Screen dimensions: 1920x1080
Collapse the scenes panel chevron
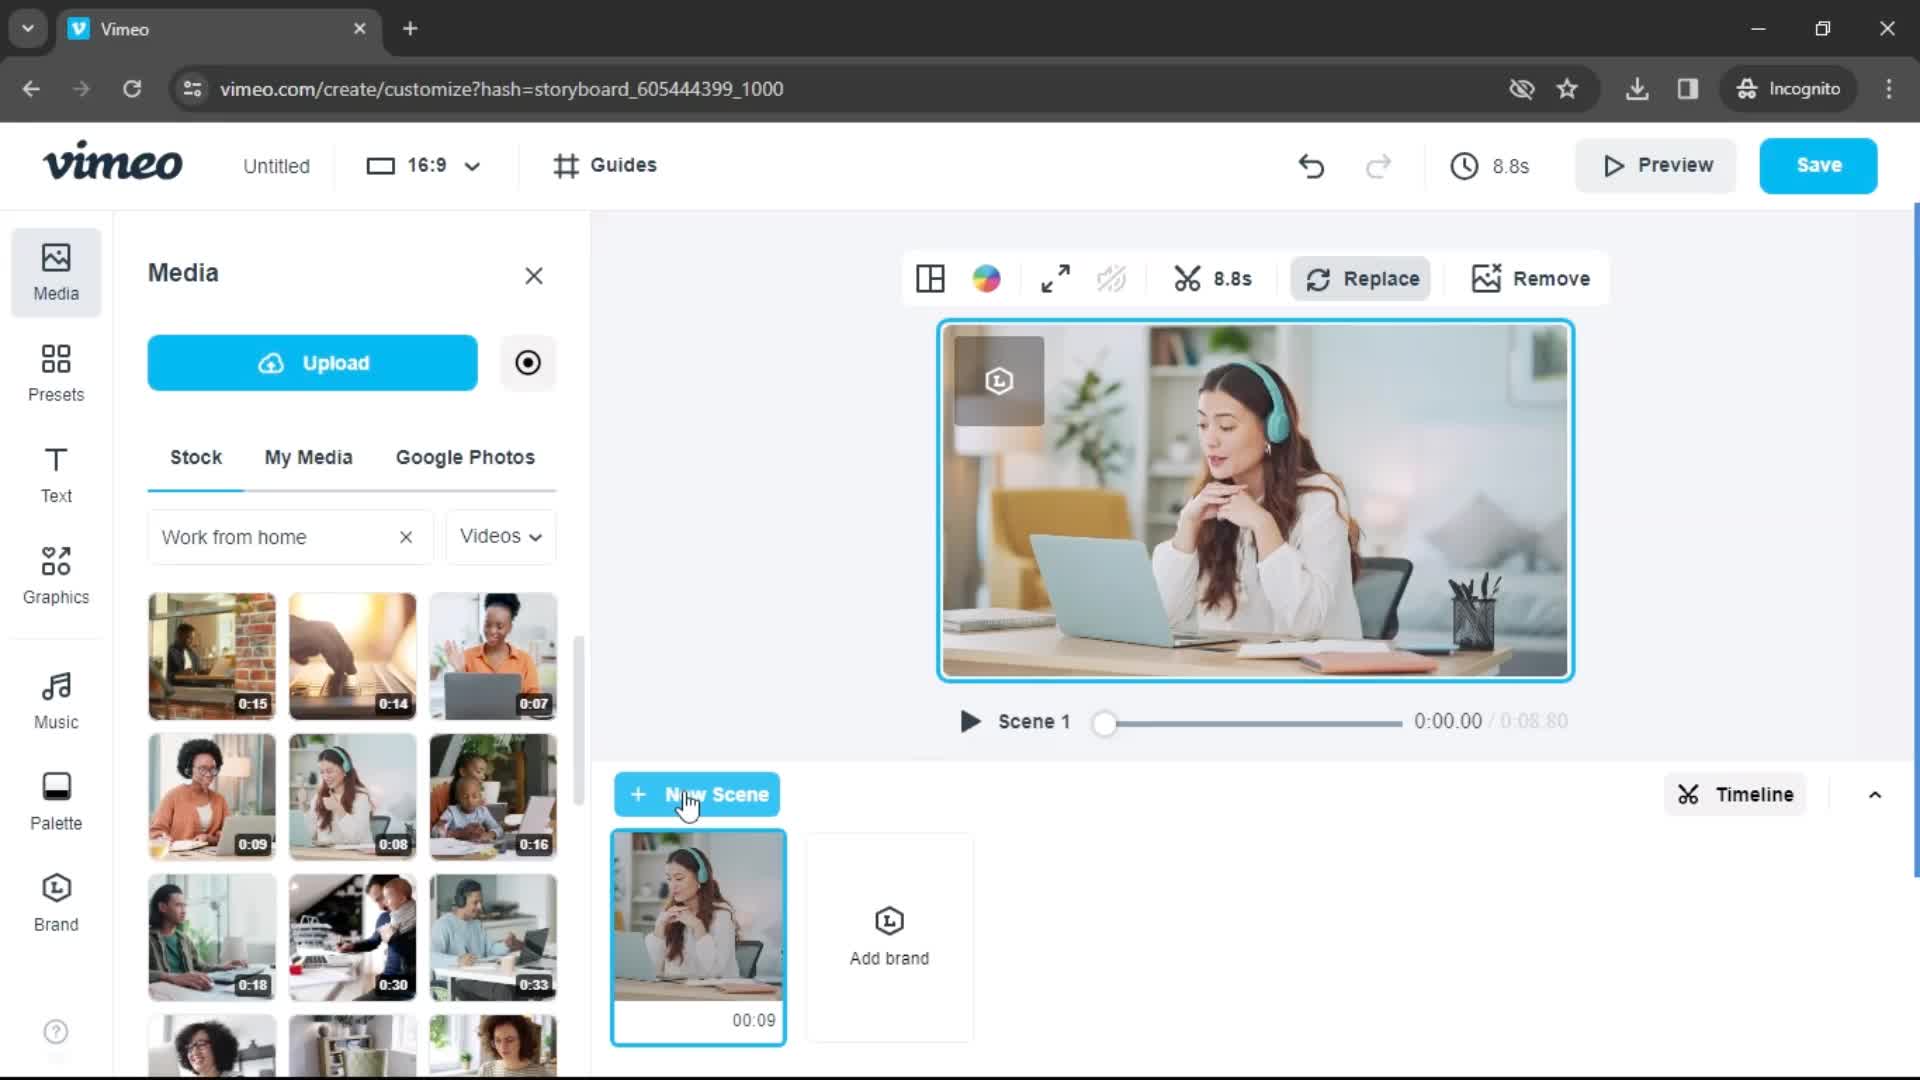1875,795
